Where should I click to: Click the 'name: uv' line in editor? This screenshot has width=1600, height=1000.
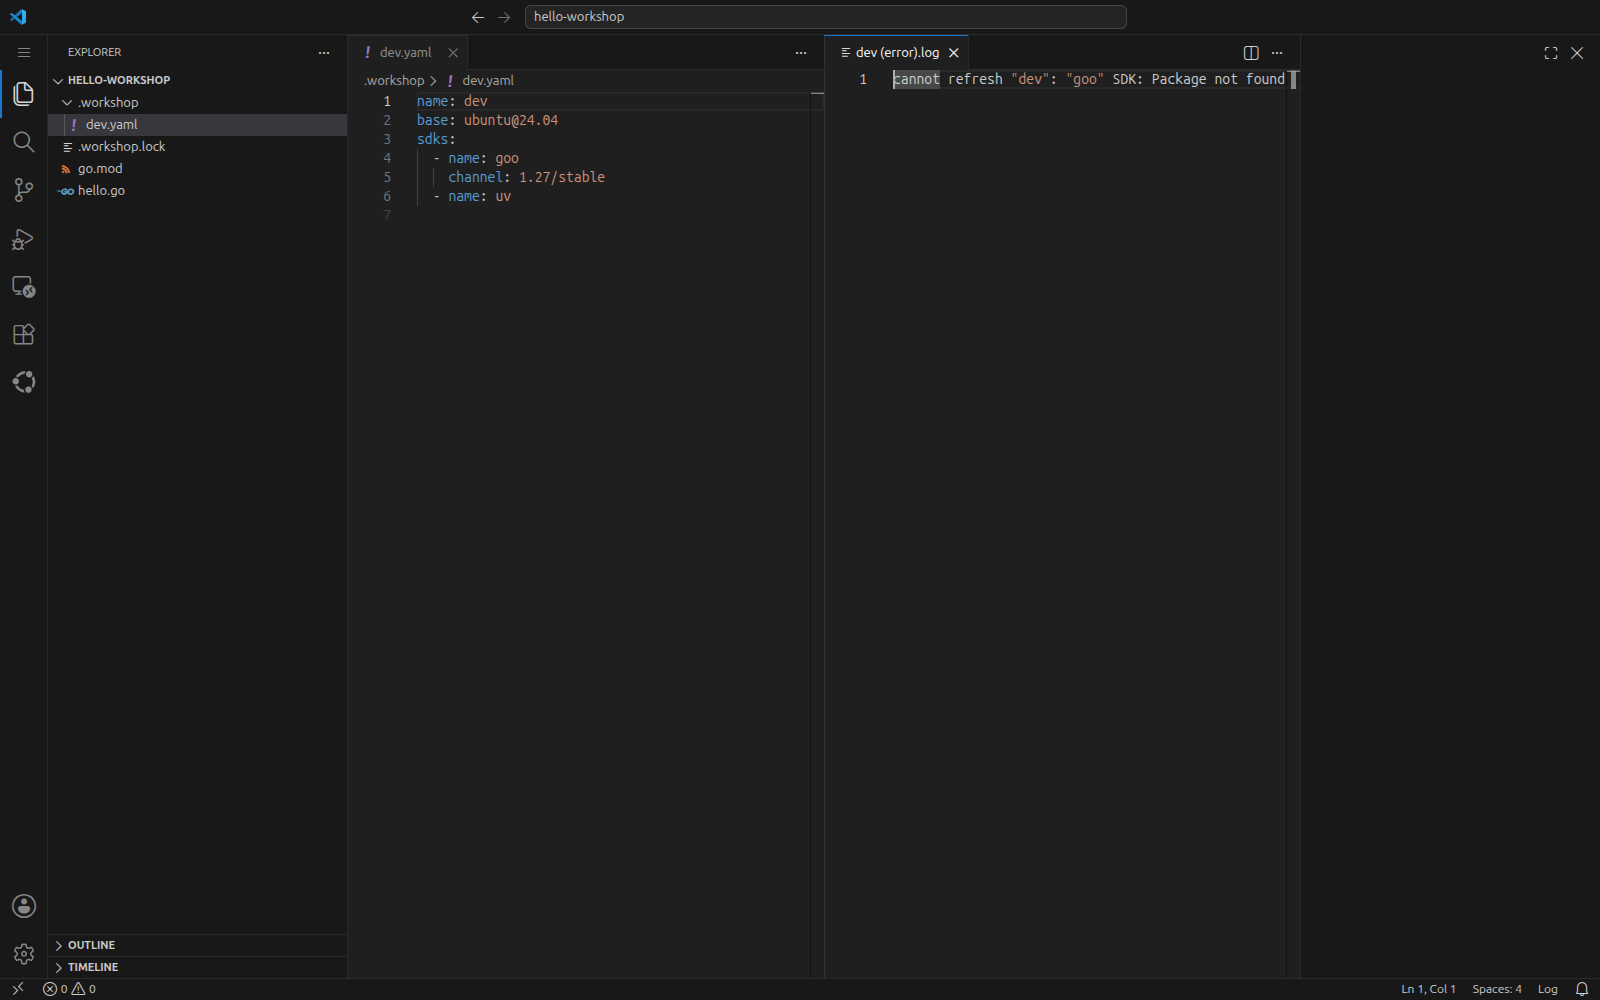[x=479, y=196]
